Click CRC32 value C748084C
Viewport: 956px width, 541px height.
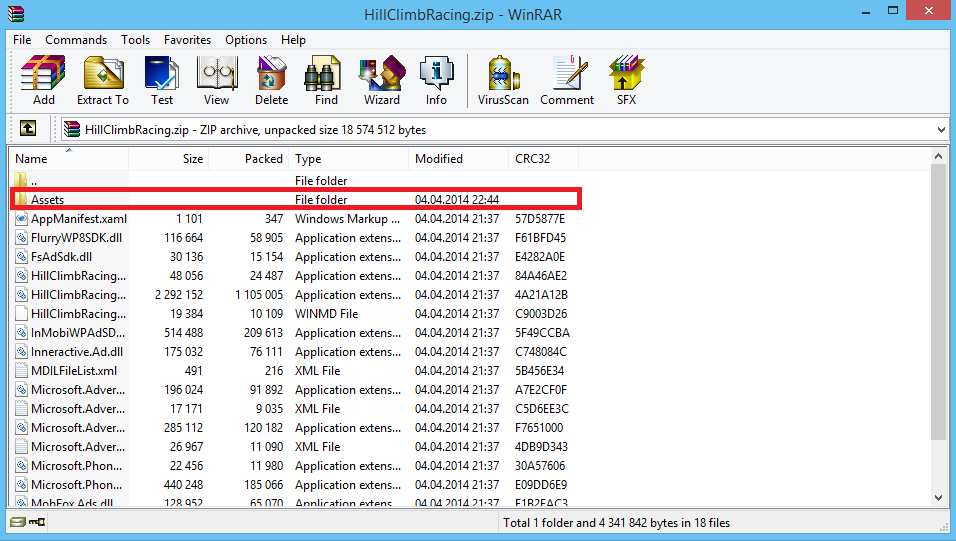point(540,351)
